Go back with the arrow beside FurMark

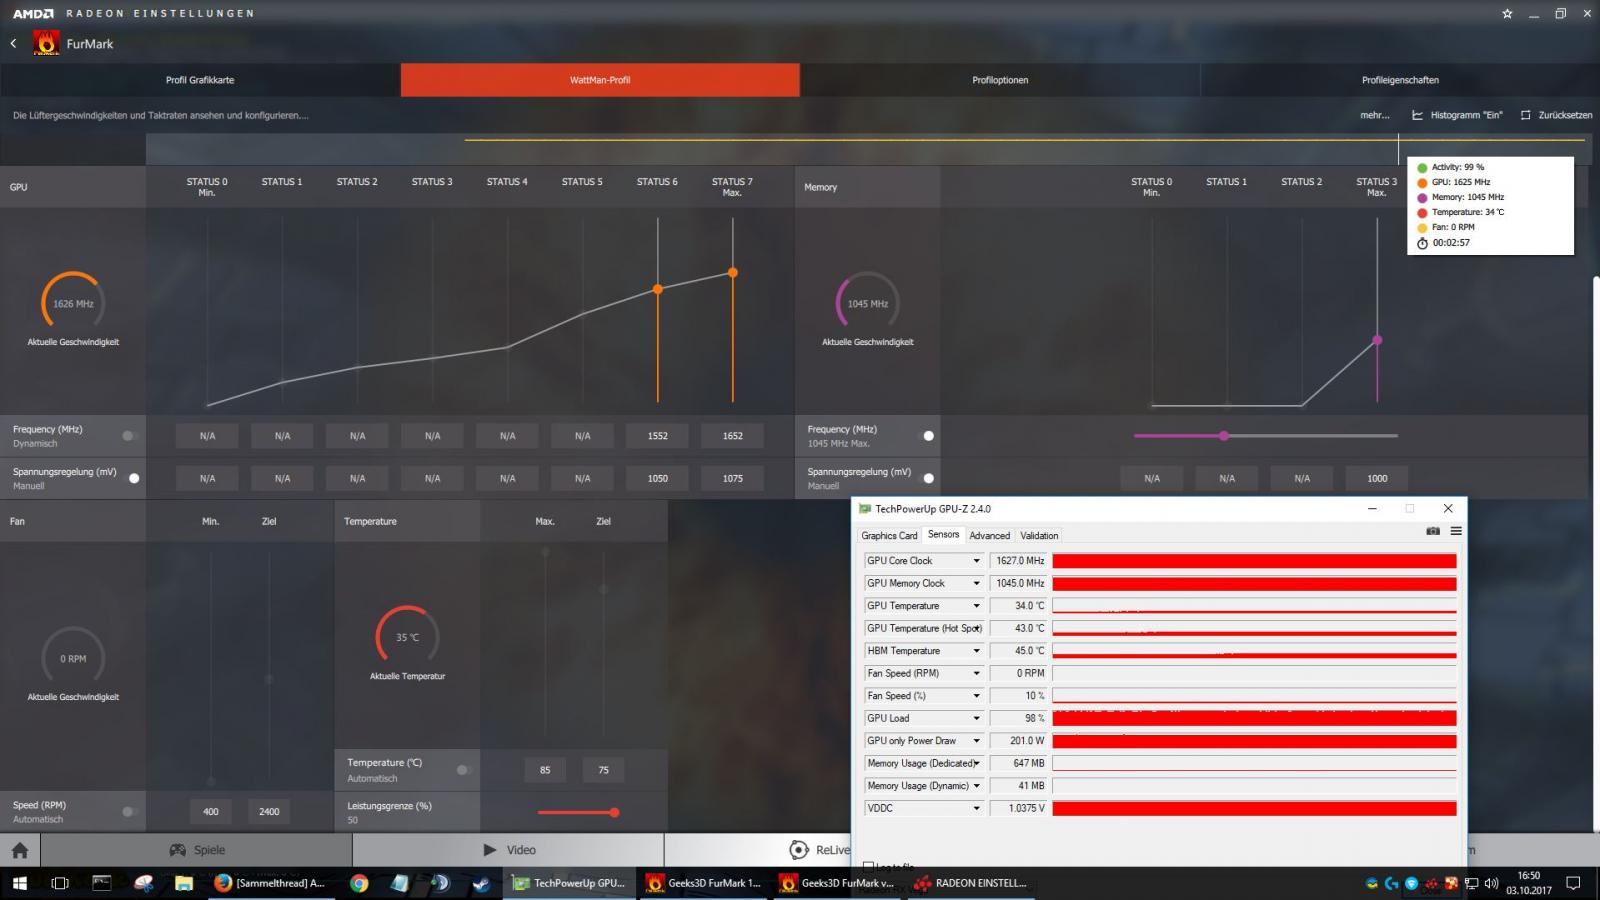(14, 43)
